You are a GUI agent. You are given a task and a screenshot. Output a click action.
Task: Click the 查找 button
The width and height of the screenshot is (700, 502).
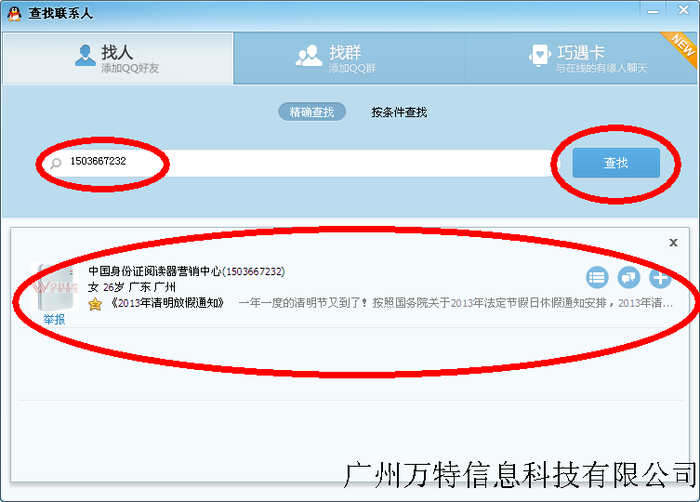616,163
